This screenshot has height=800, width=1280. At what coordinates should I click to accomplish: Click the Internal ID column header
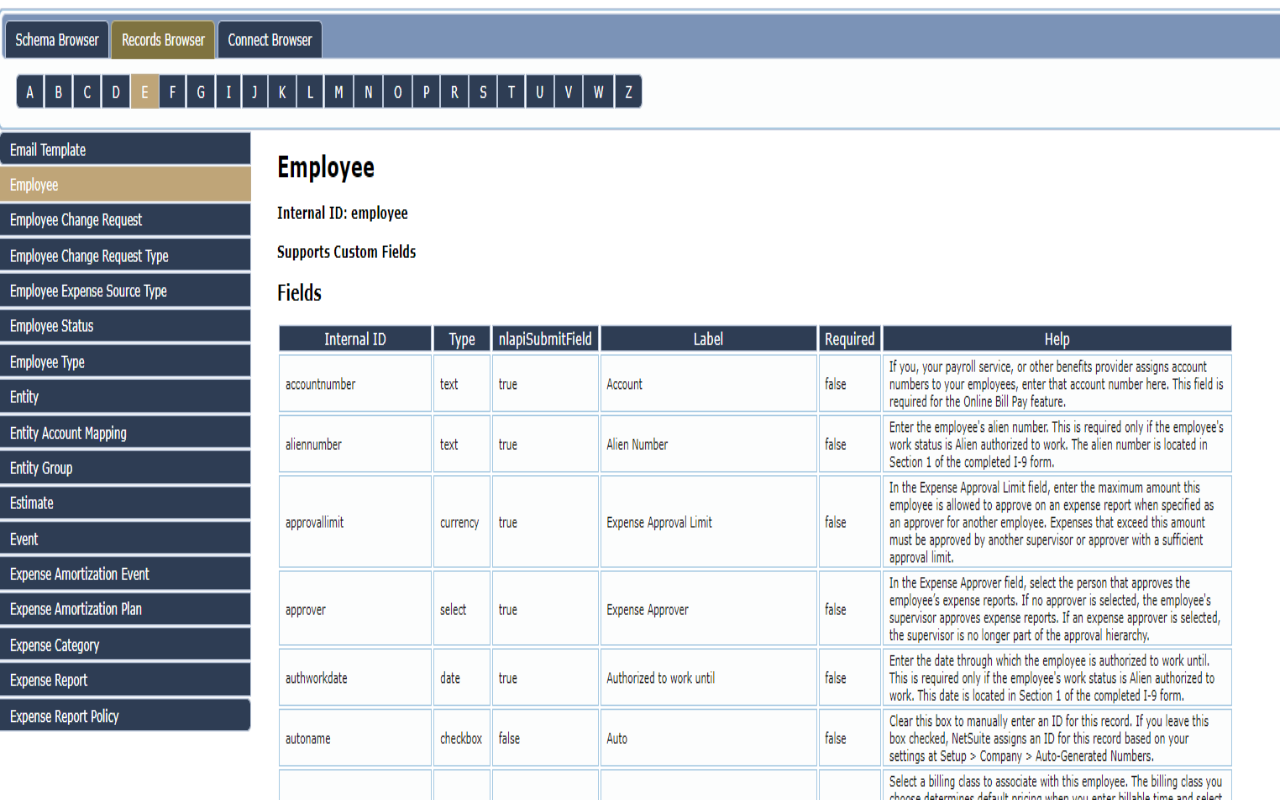pos(354,338)
